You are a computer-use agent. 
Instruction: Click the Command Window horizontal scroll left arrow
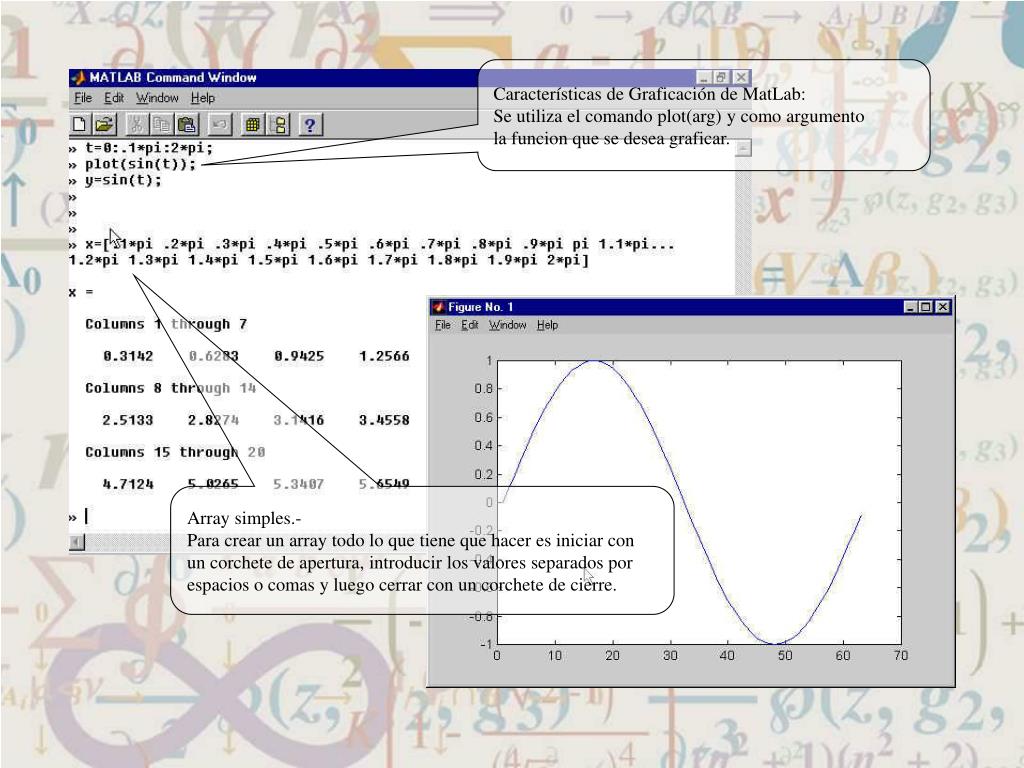77,541
